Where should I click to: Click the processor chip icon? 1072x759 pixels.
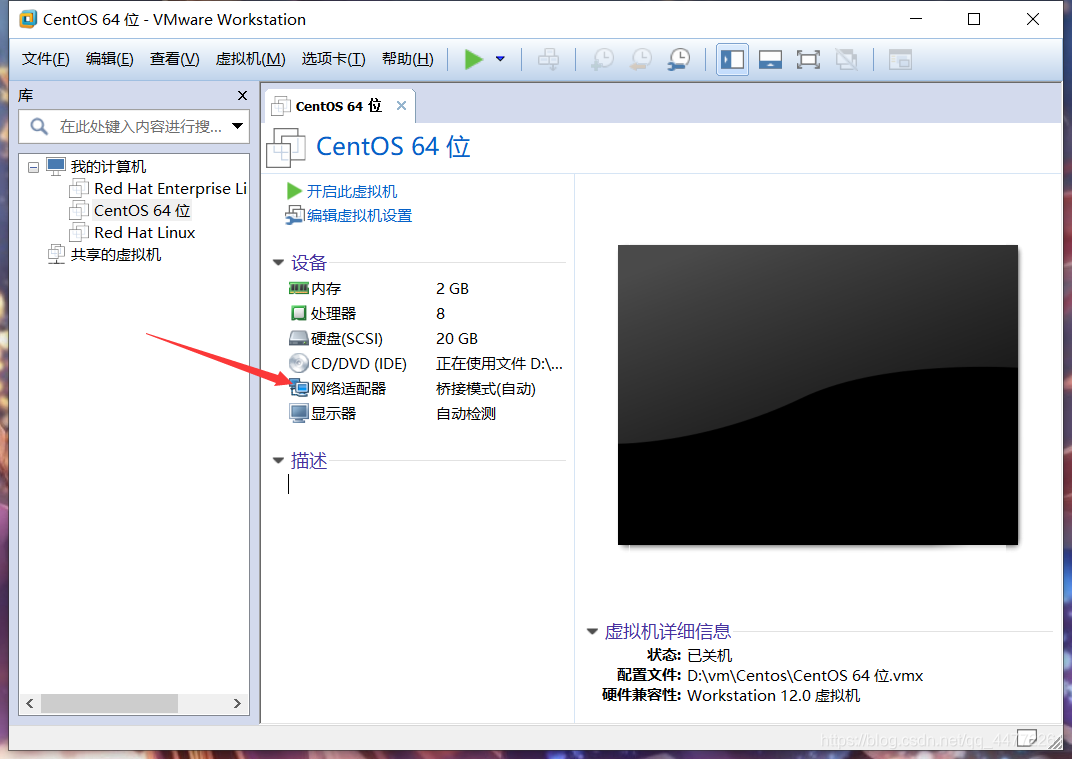299,313
